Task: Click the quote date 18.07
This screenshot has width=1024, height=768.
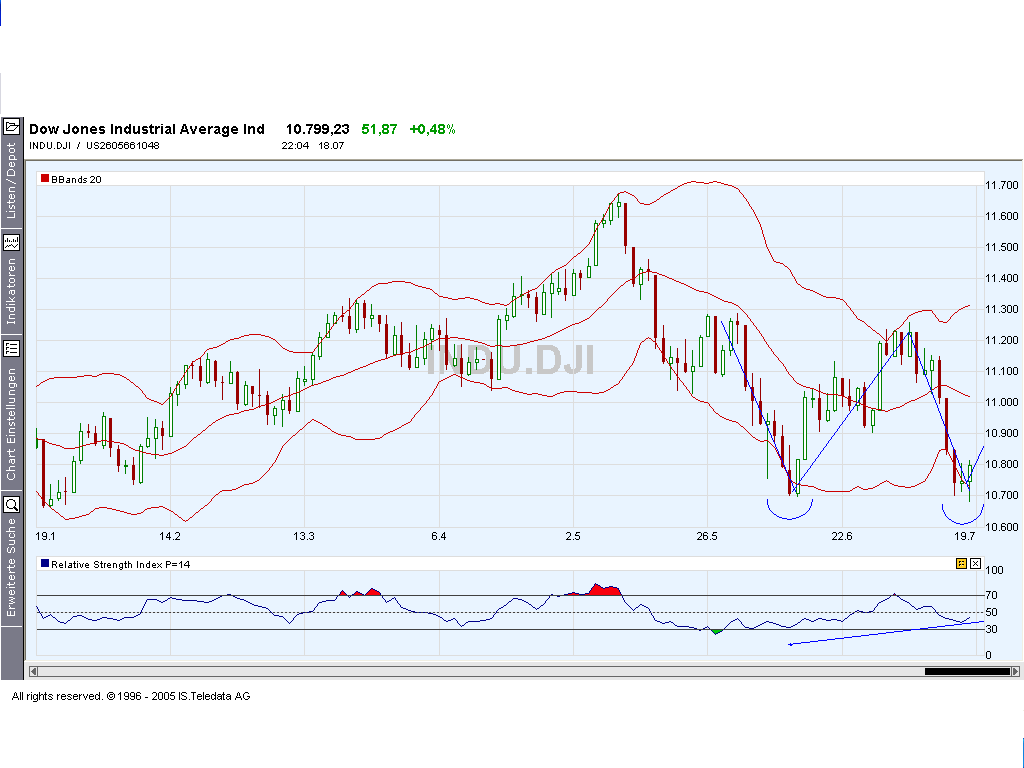Action: (x=331, y=146)
